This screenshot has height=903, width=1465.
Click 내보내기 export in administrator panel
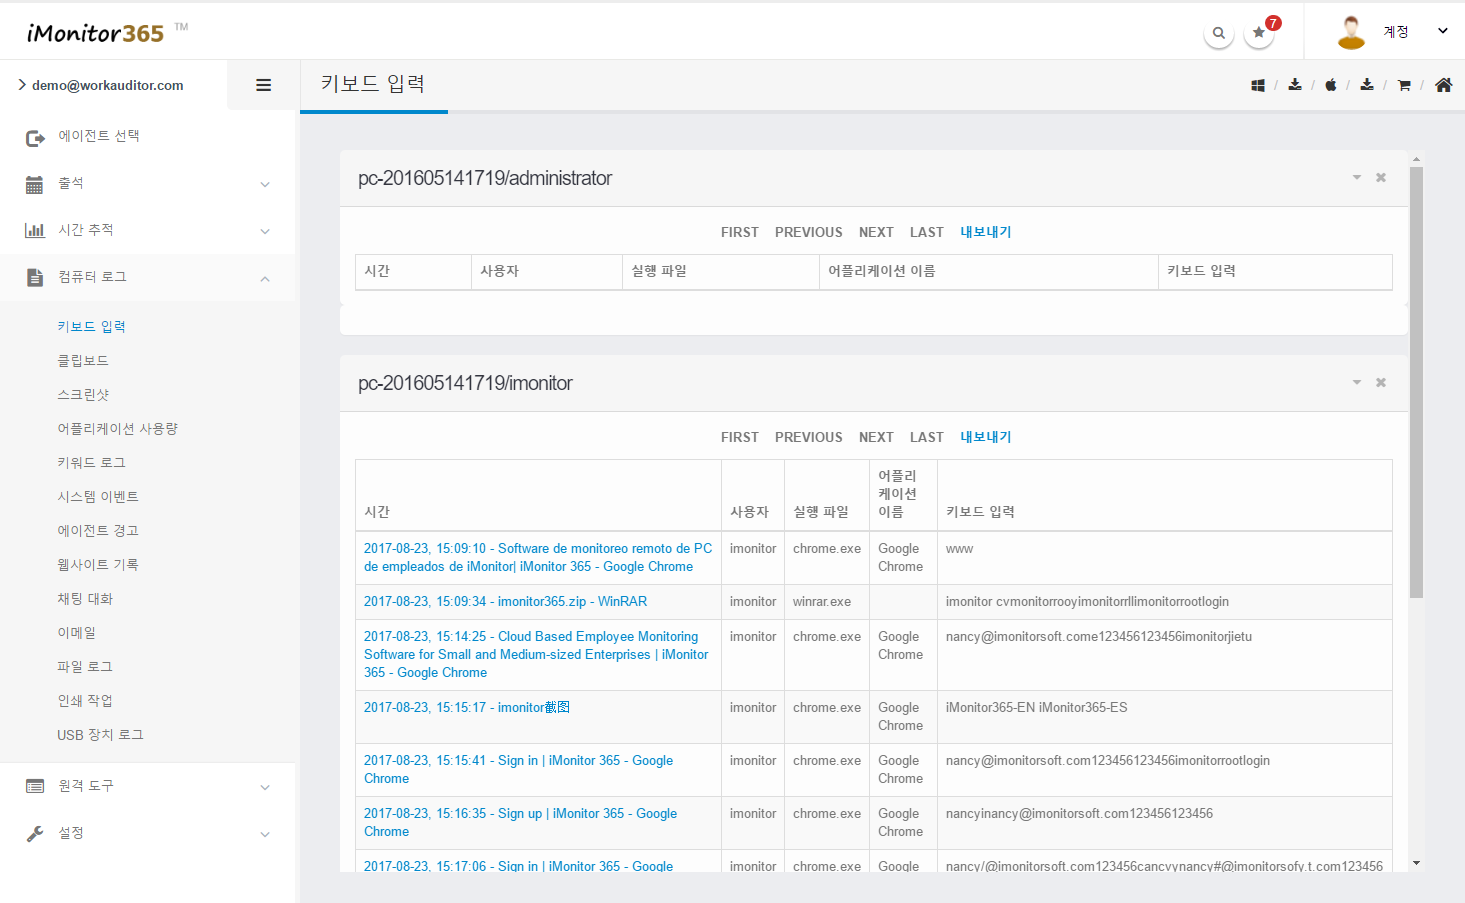pyautogui.click(x=986, y=232)
